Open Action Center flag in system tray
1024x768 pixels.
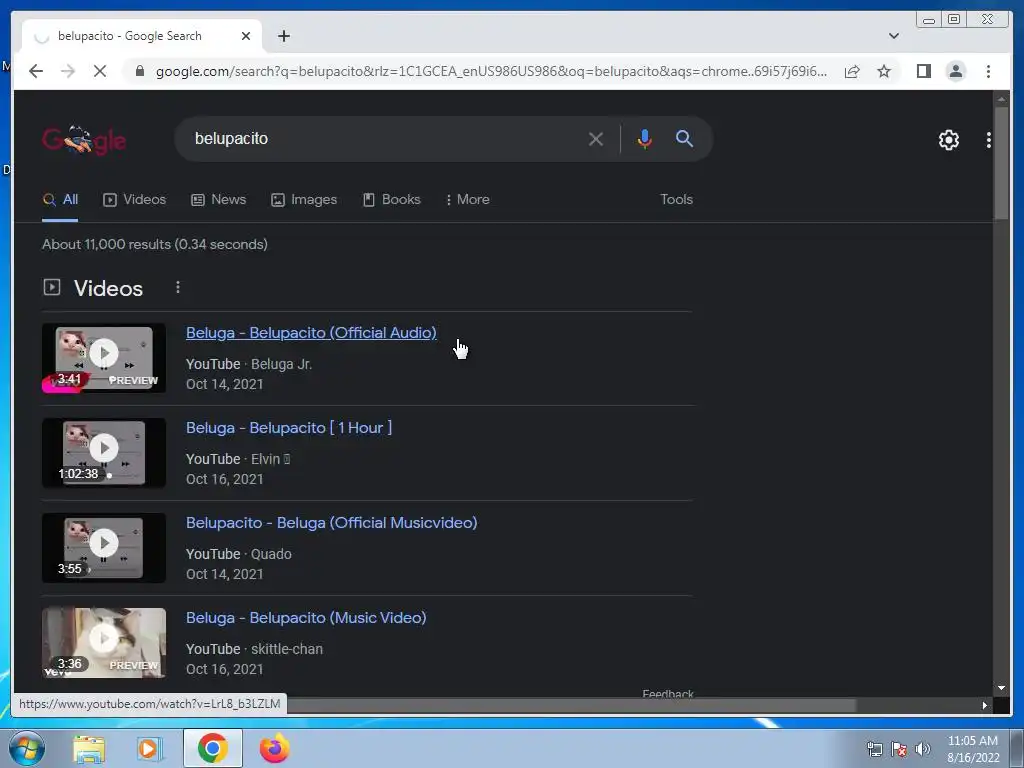899,749
